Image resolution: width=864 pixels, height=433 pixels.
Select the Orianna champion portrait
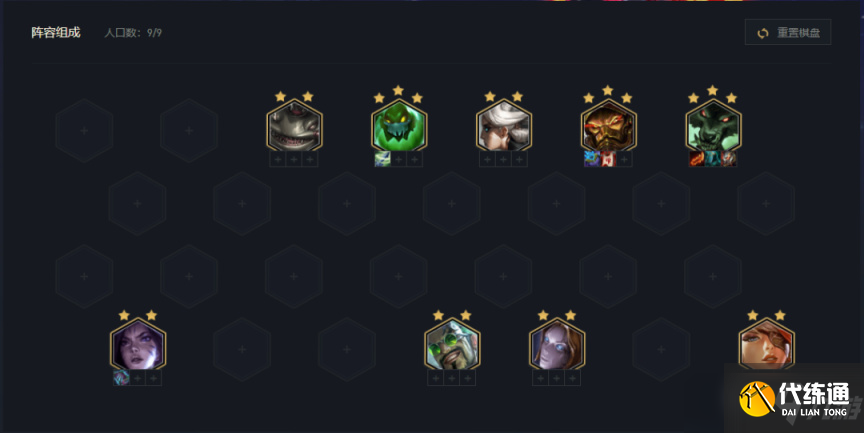click(557, 344)
